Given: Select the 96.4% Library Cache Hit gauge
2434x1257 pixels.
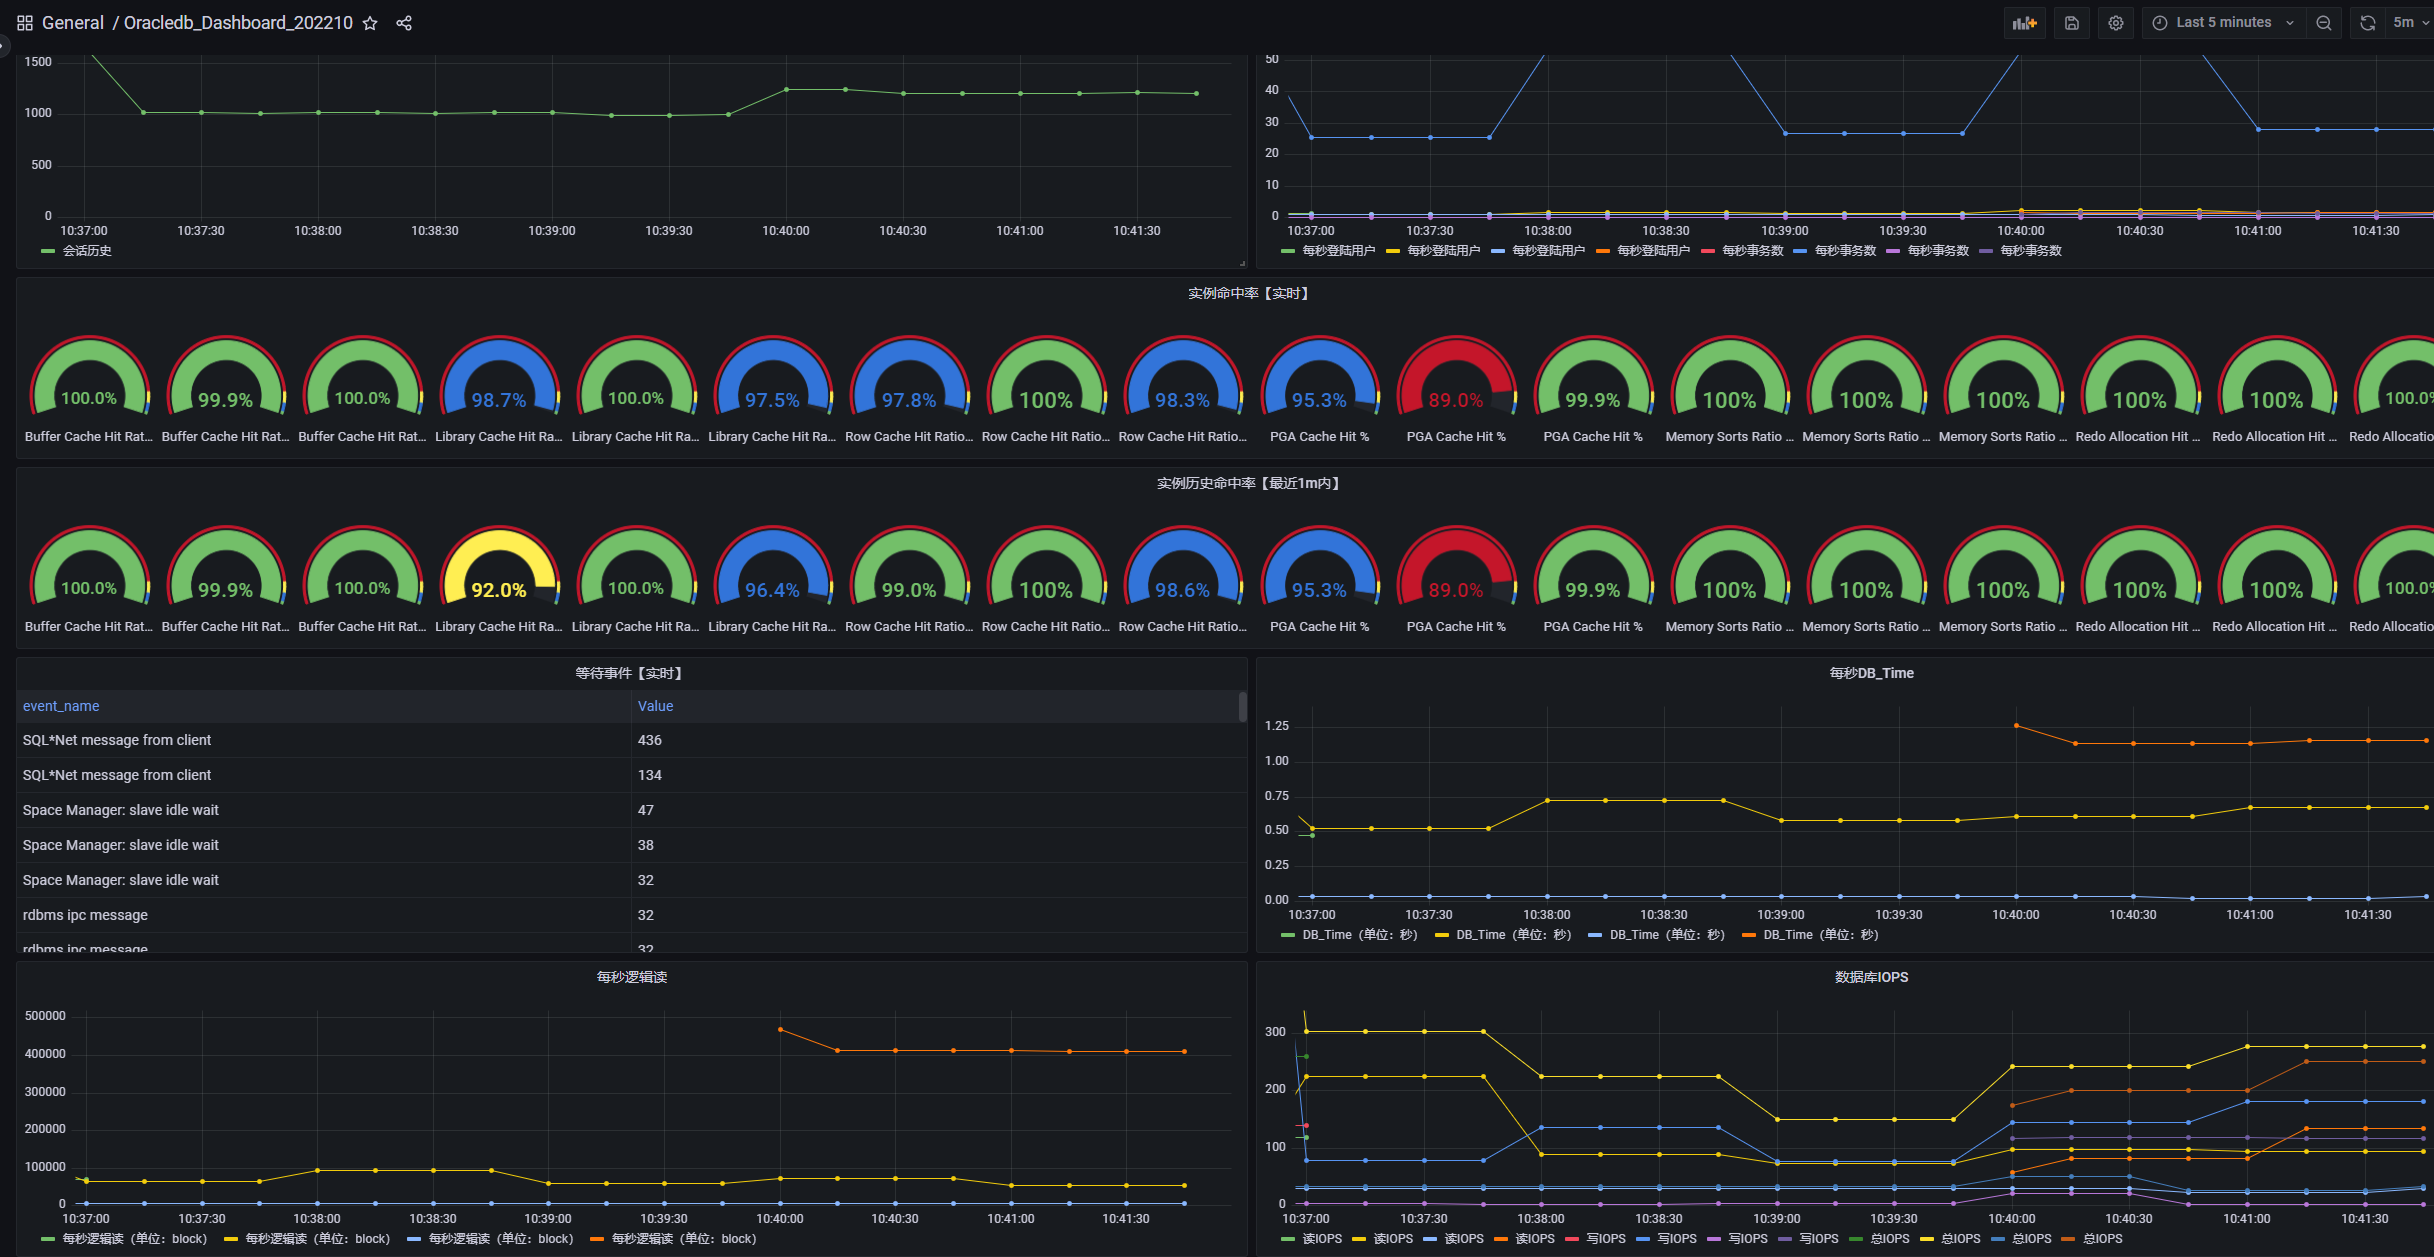Looking at the screenshot, I should pos(772,580).
